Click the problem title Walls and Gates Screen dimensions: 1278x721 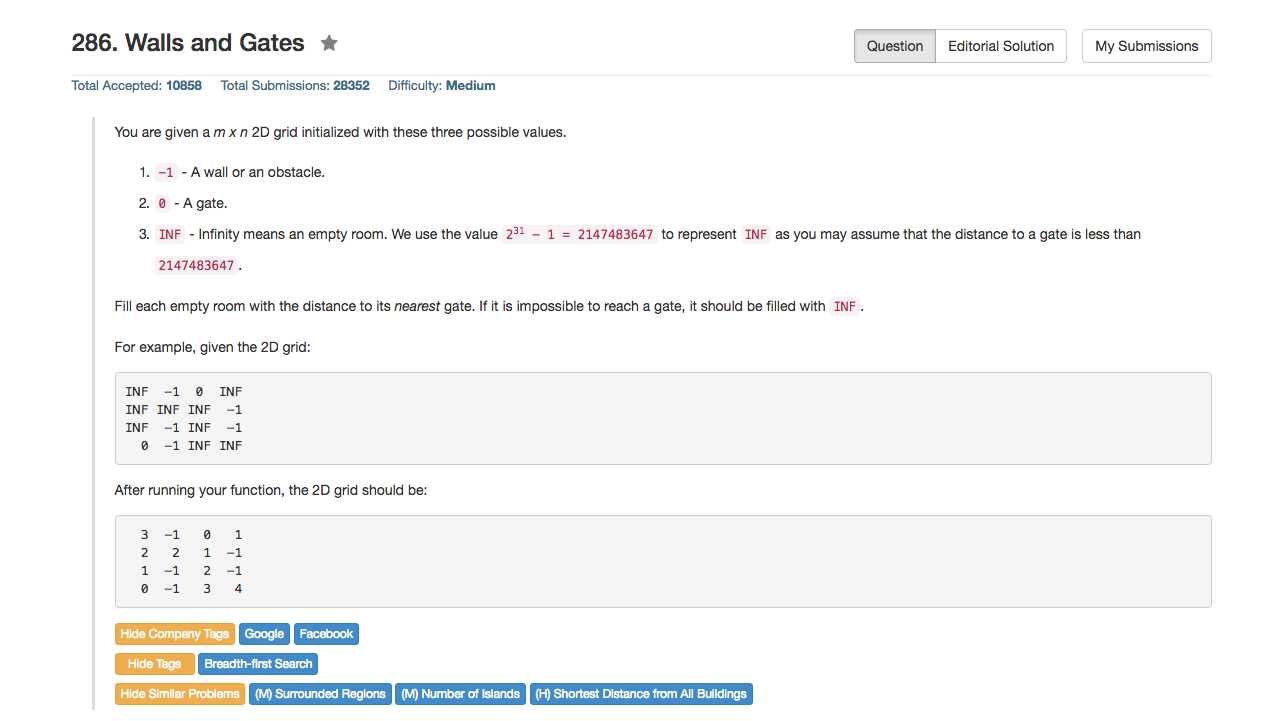click(188, 43)
